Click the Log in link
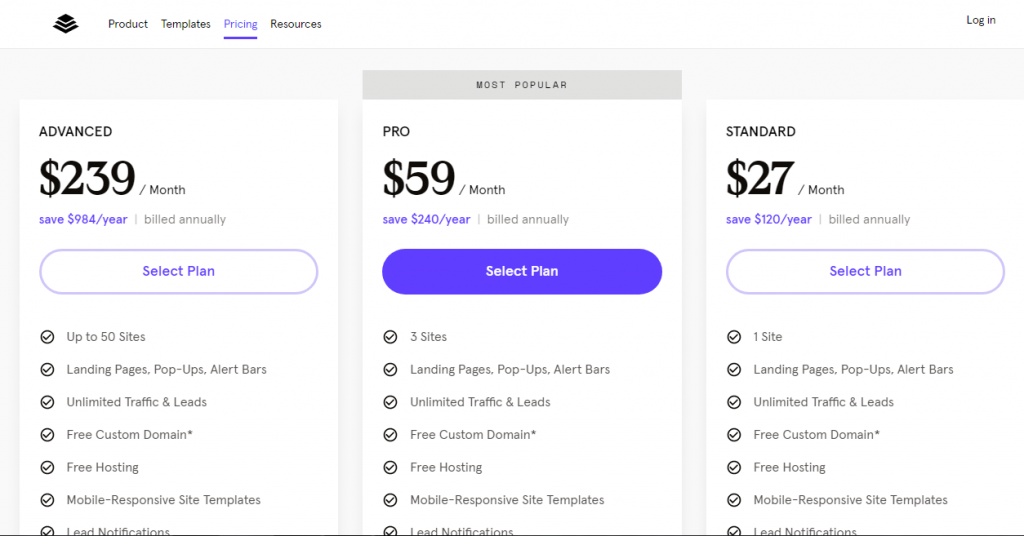This screenshot has height=536, width=1024. [x=980, y=20]
